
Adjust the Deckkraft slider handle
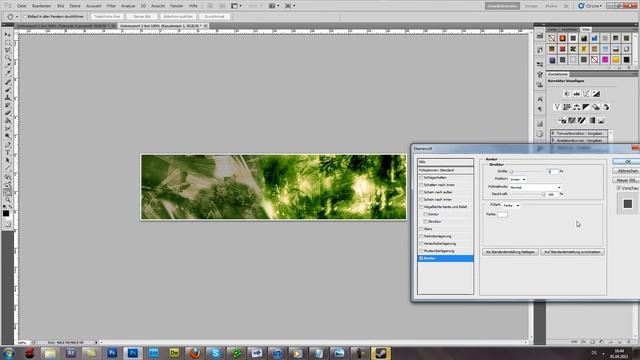click(x=543, y=195)
